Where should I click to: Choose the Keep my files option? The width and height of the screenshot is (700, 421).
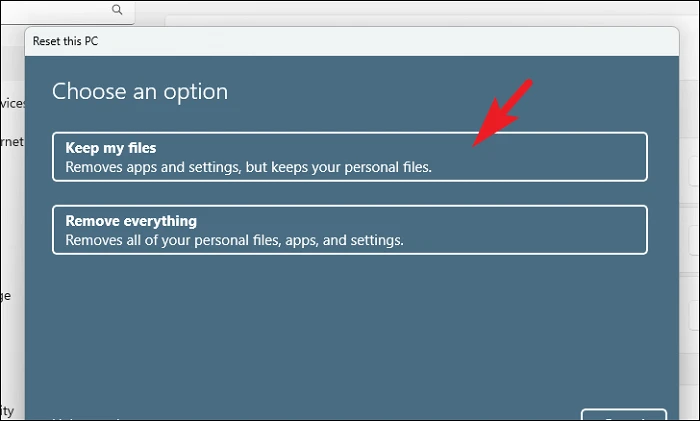350,157
